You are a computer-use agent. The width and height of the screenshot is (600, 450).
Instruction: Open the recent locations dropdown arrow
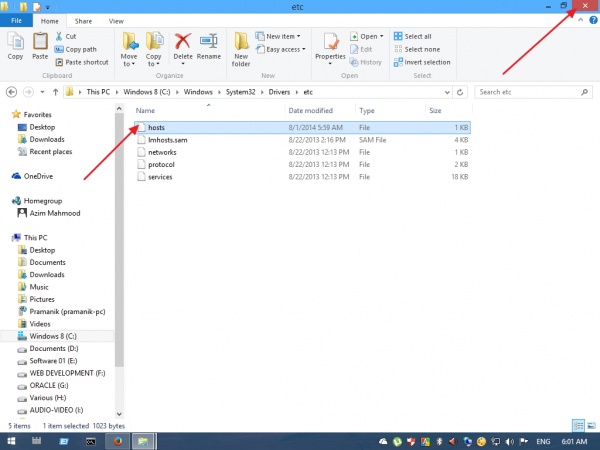pyautogui.click(x=42, y=92)
